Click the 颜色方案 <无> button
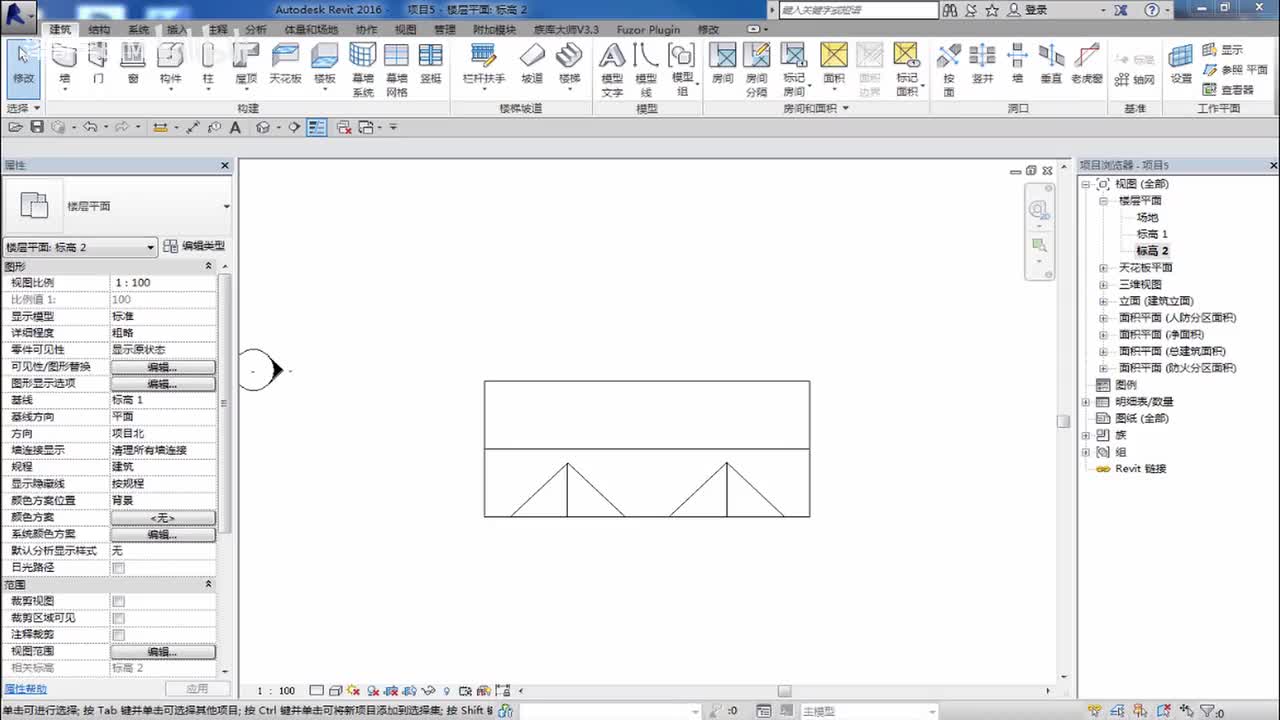 pyautogui.click(x=163, y=518)
